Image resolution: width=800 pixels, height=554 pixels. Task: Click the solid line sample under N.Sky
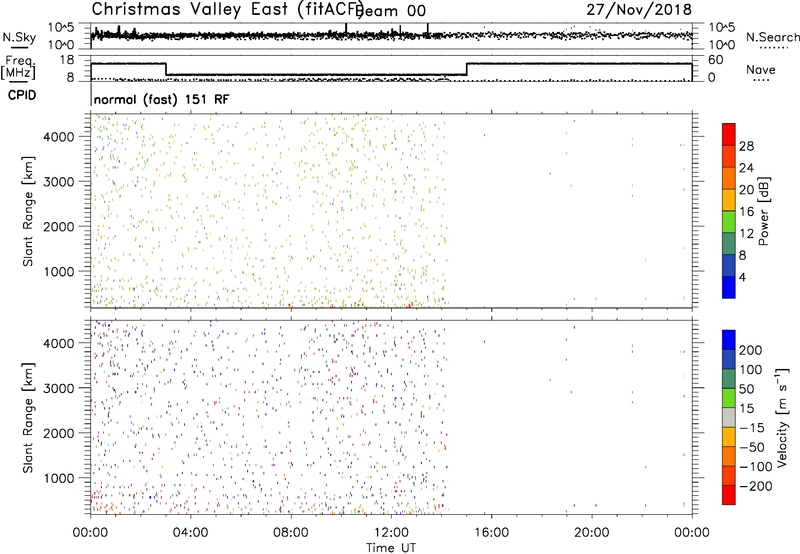[19, 47]
